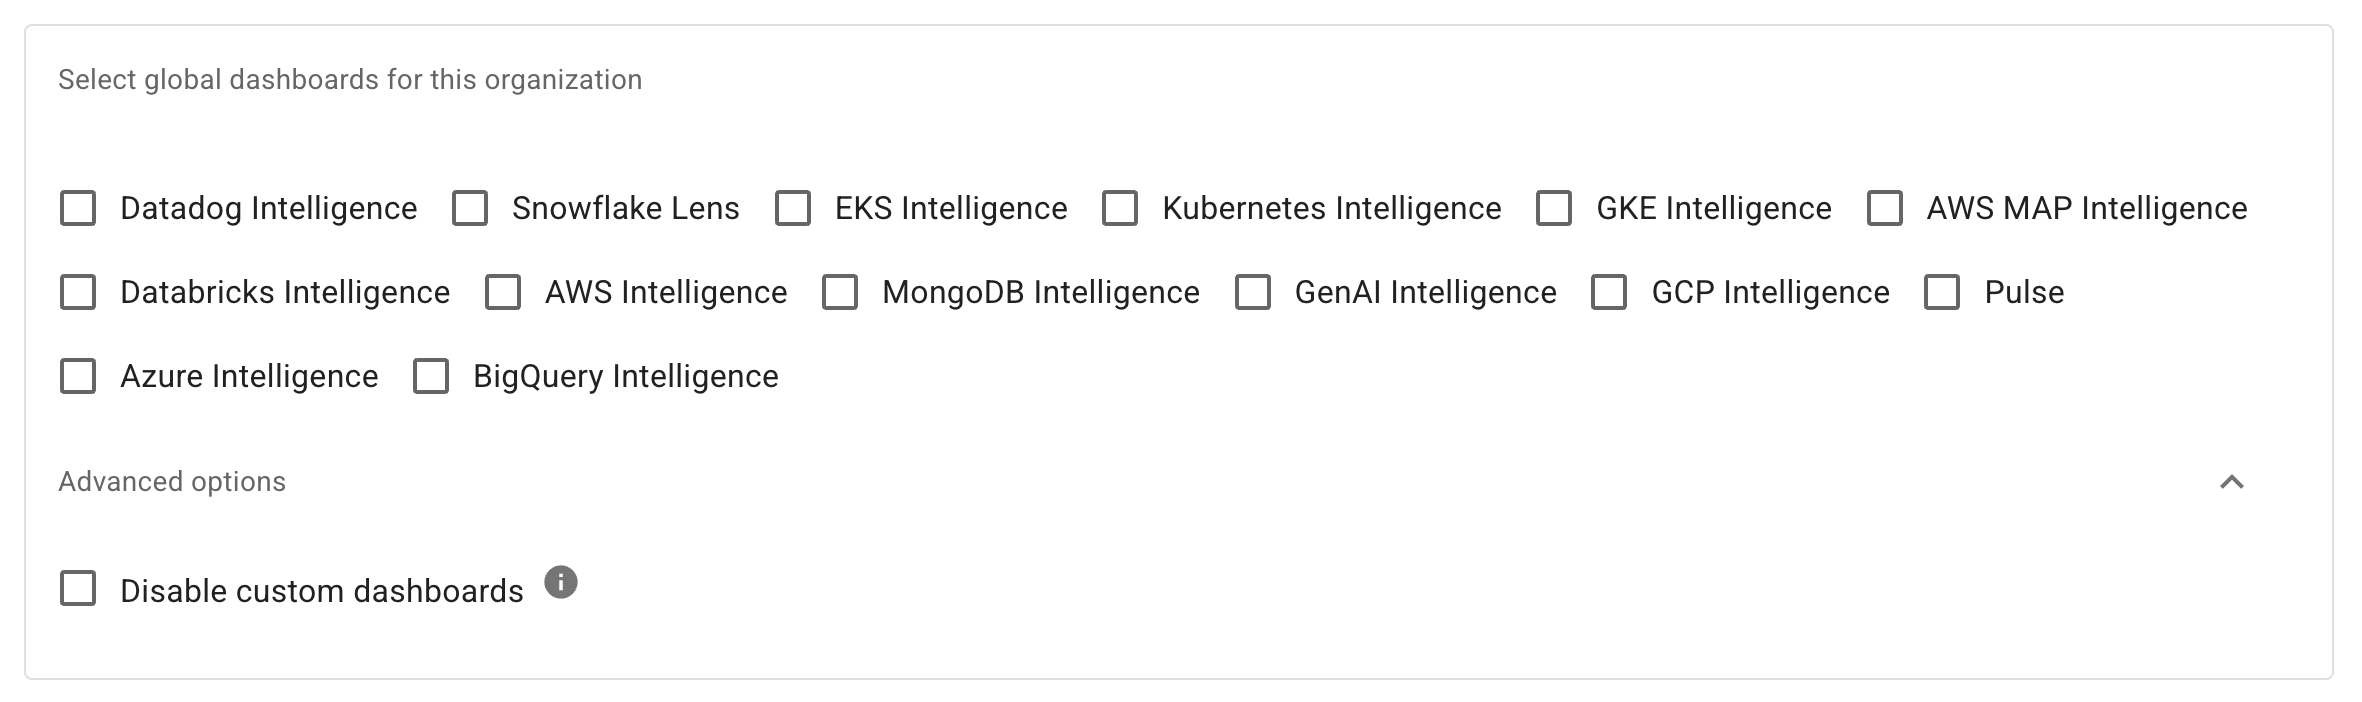The image size is (2362, 702).
Task: Toggle the Disable custom dashboards checkbox
Action: (x=78, y=589)
